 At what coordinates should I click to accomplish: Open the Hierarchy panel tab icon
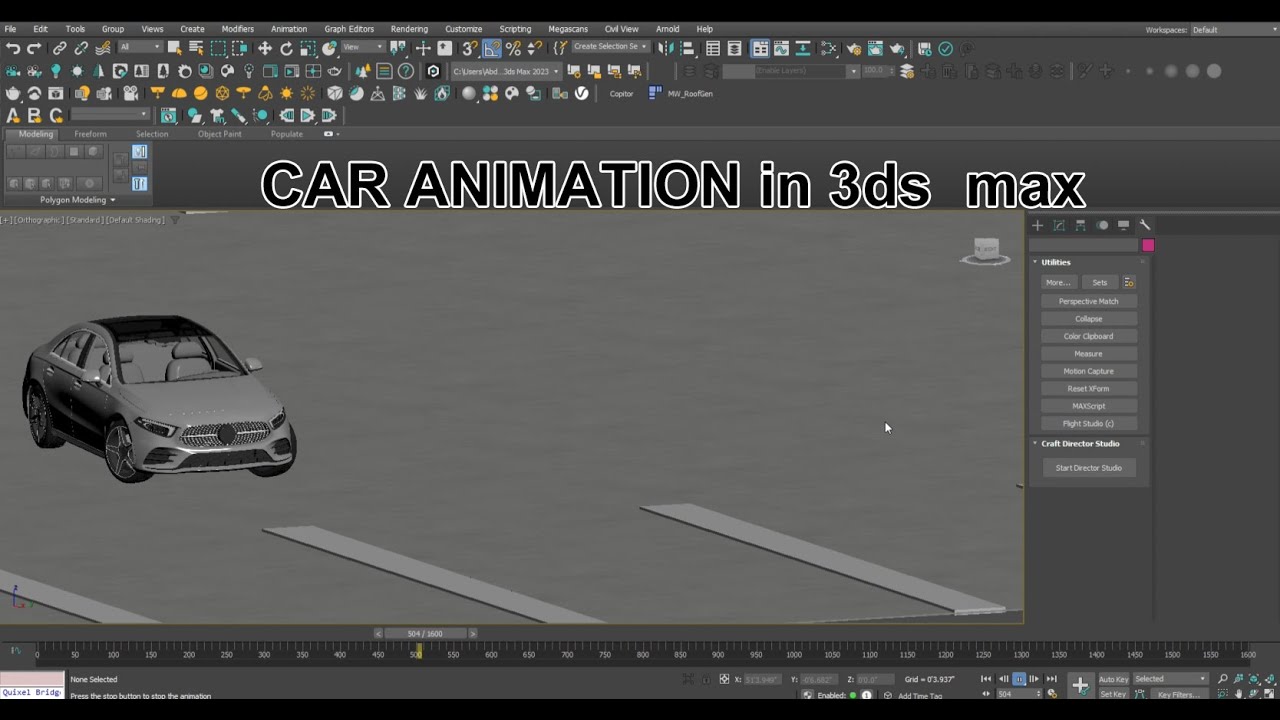(1081, 225)
